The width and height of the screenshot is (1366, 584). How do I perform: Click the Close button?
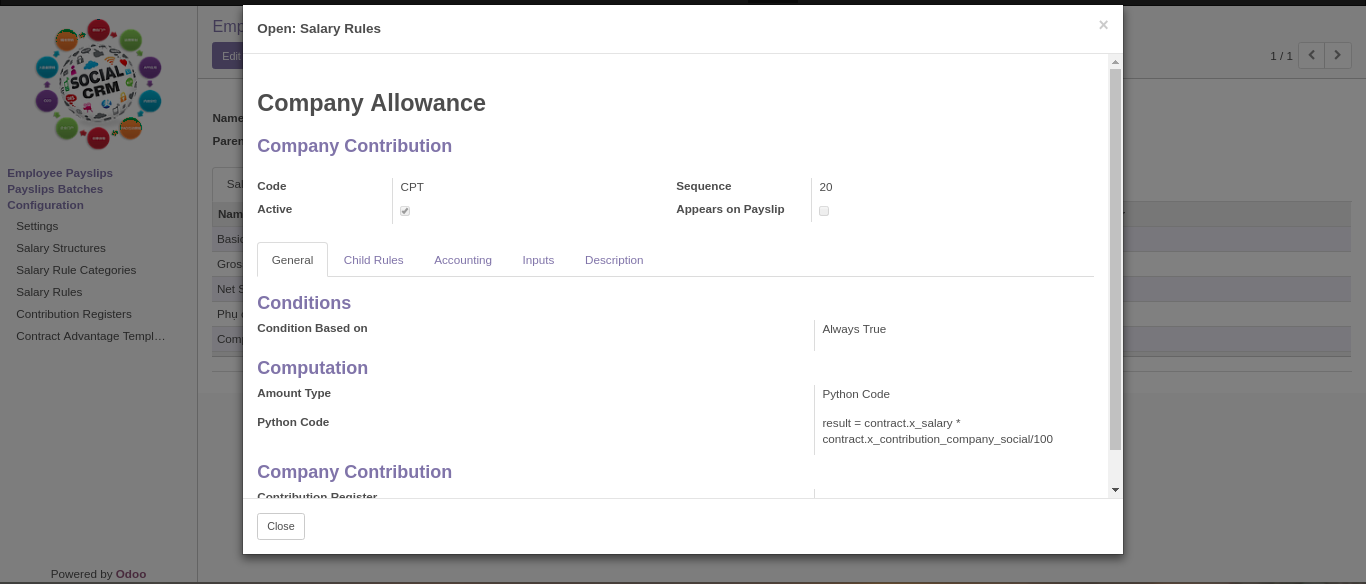pyautogui.click(x=280, y=526)
